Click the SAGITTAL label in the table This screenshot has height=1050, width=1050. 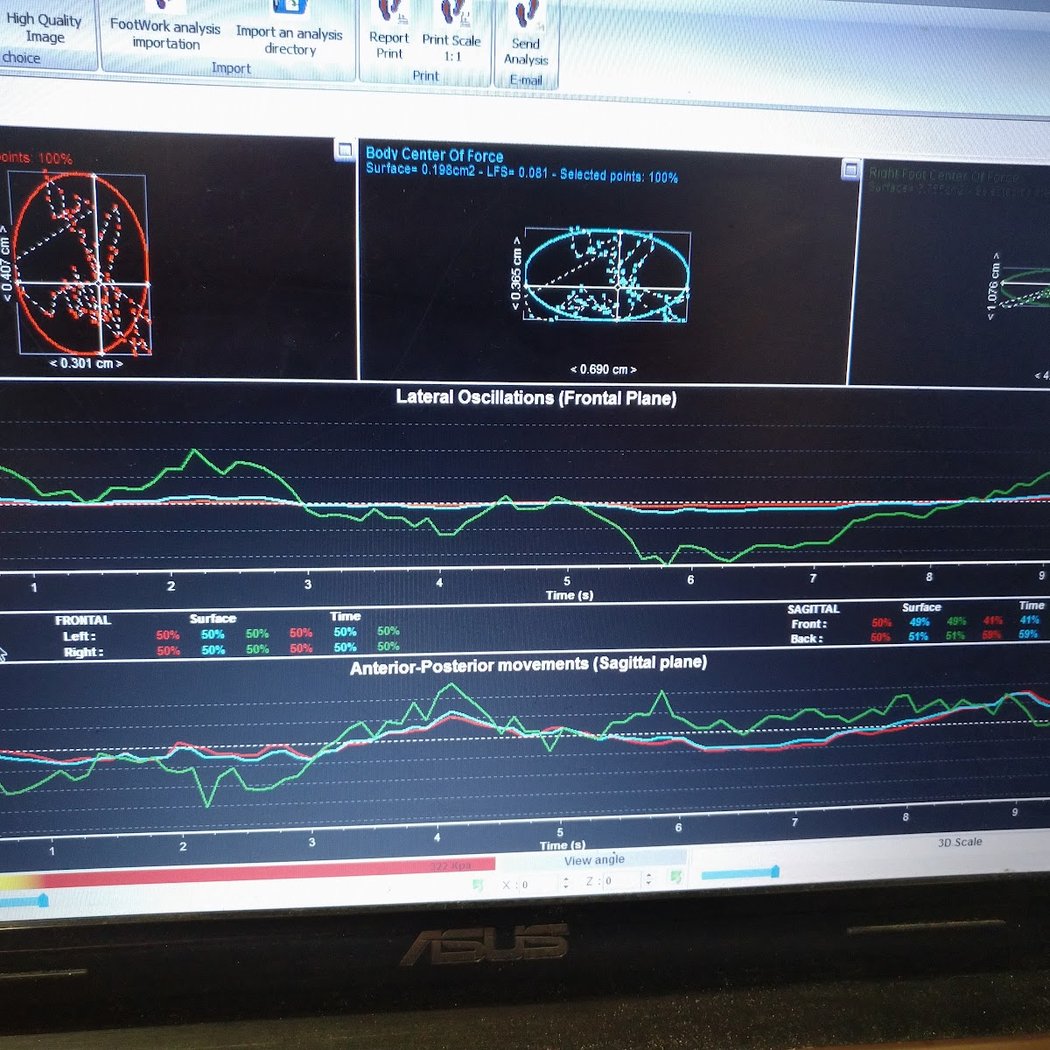[814, 609]
